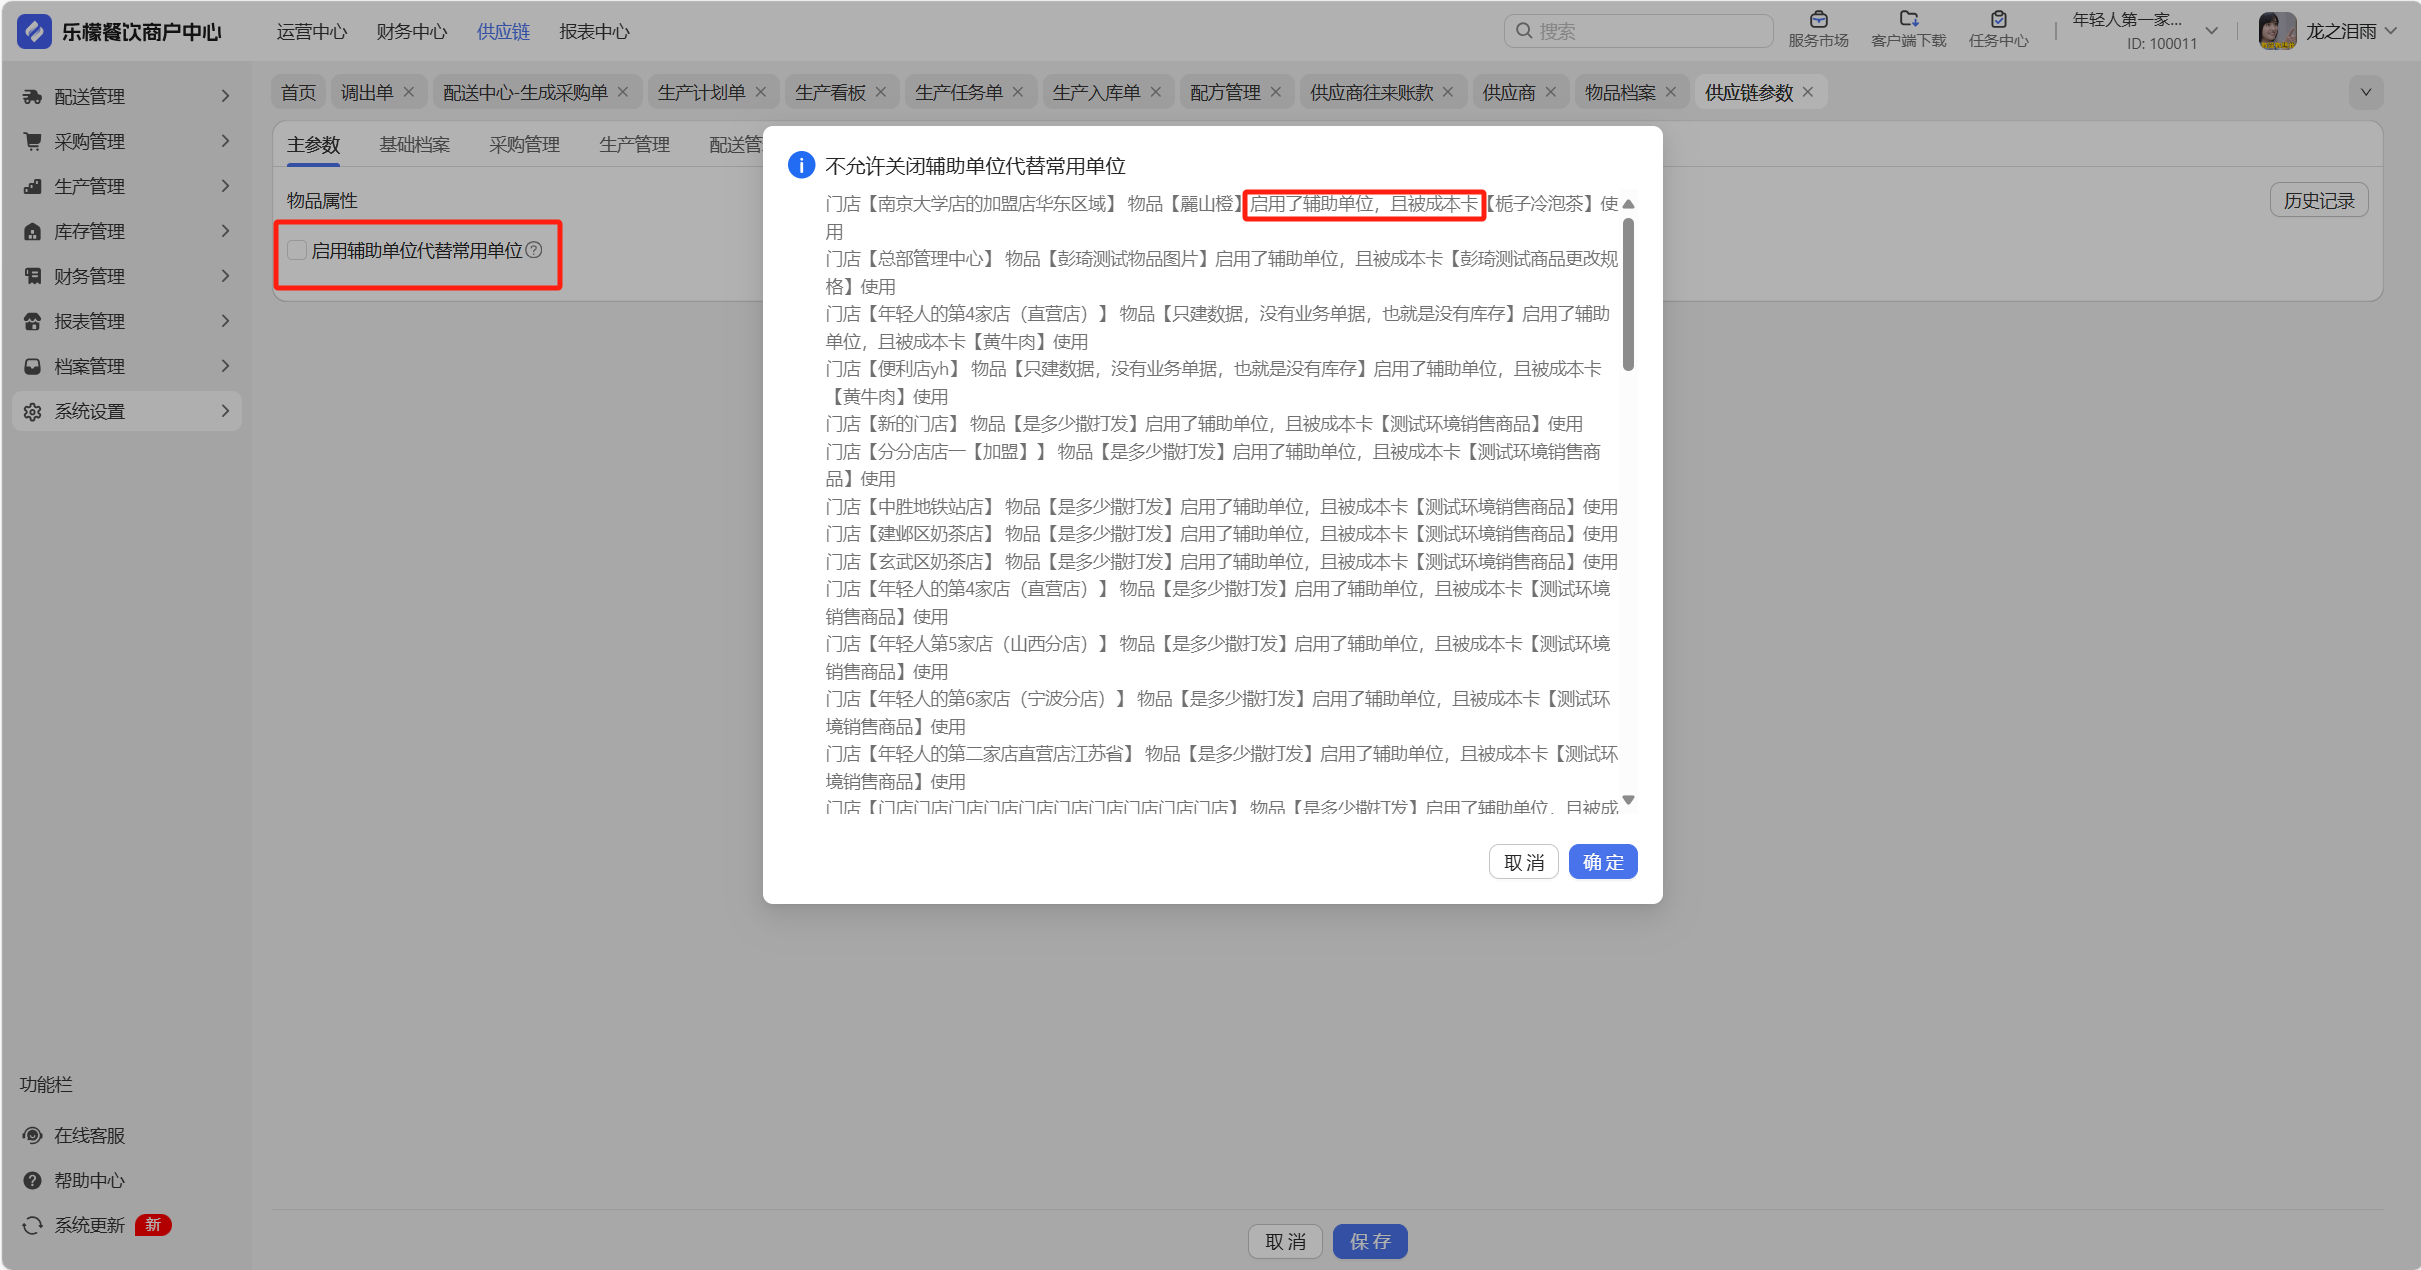Click the dialog scroll down arrow
This screenshot has height=1270, width=2421.
(x=1628, y=800)
